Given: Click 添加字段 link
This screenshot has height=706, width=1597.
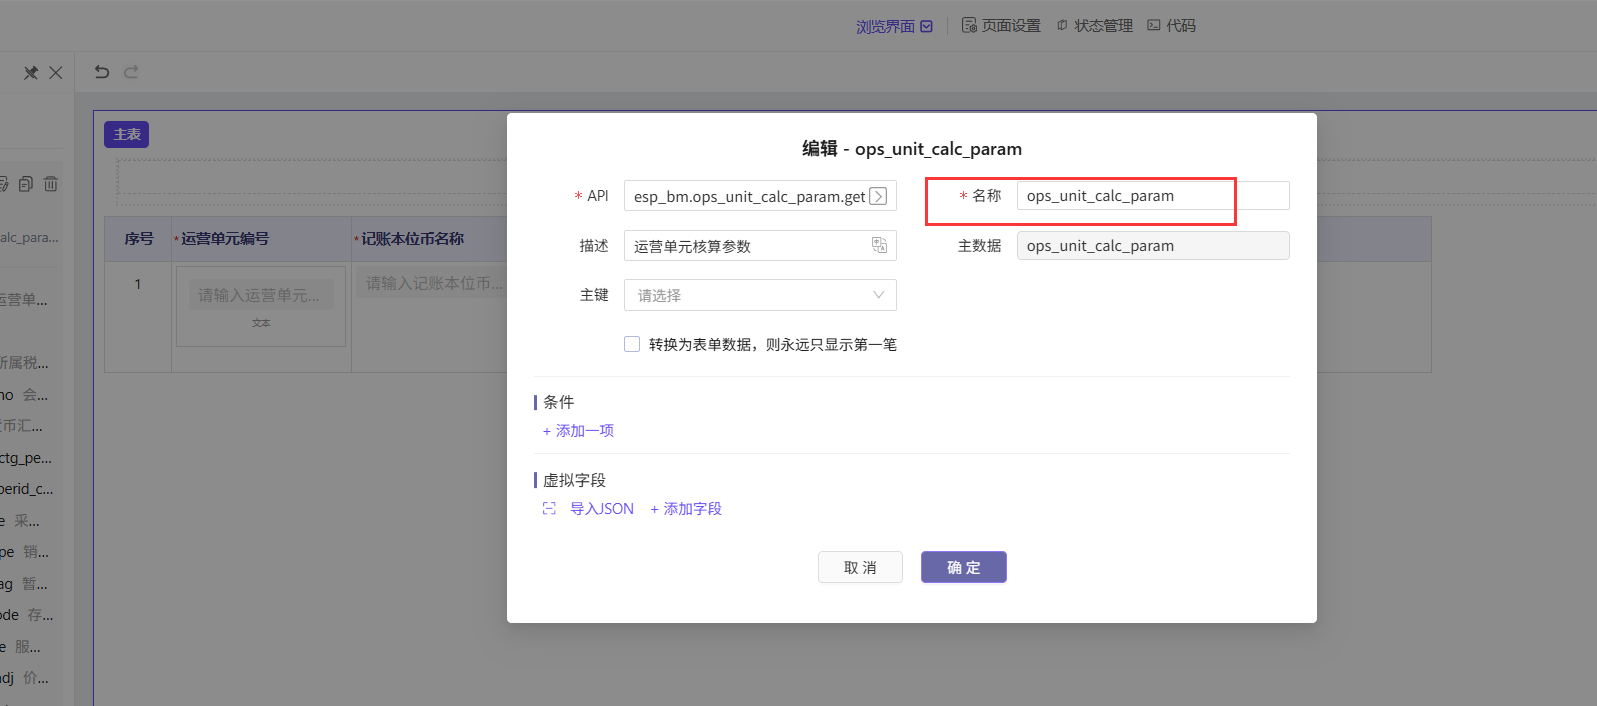Looking at the screenshot, I should pos(686,509).
